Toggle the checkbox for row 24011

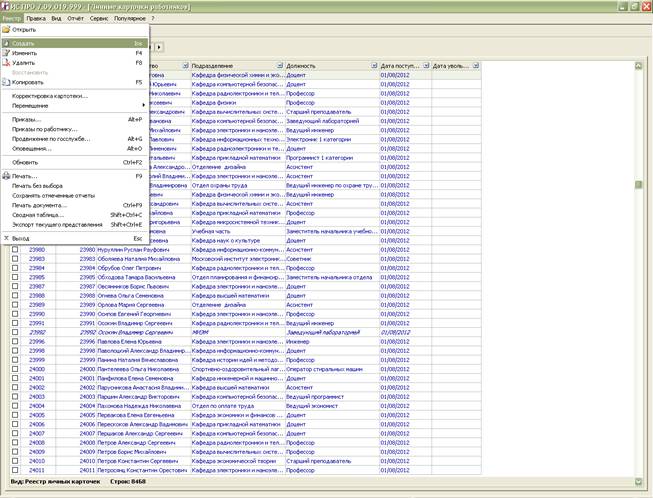point(15,470)
